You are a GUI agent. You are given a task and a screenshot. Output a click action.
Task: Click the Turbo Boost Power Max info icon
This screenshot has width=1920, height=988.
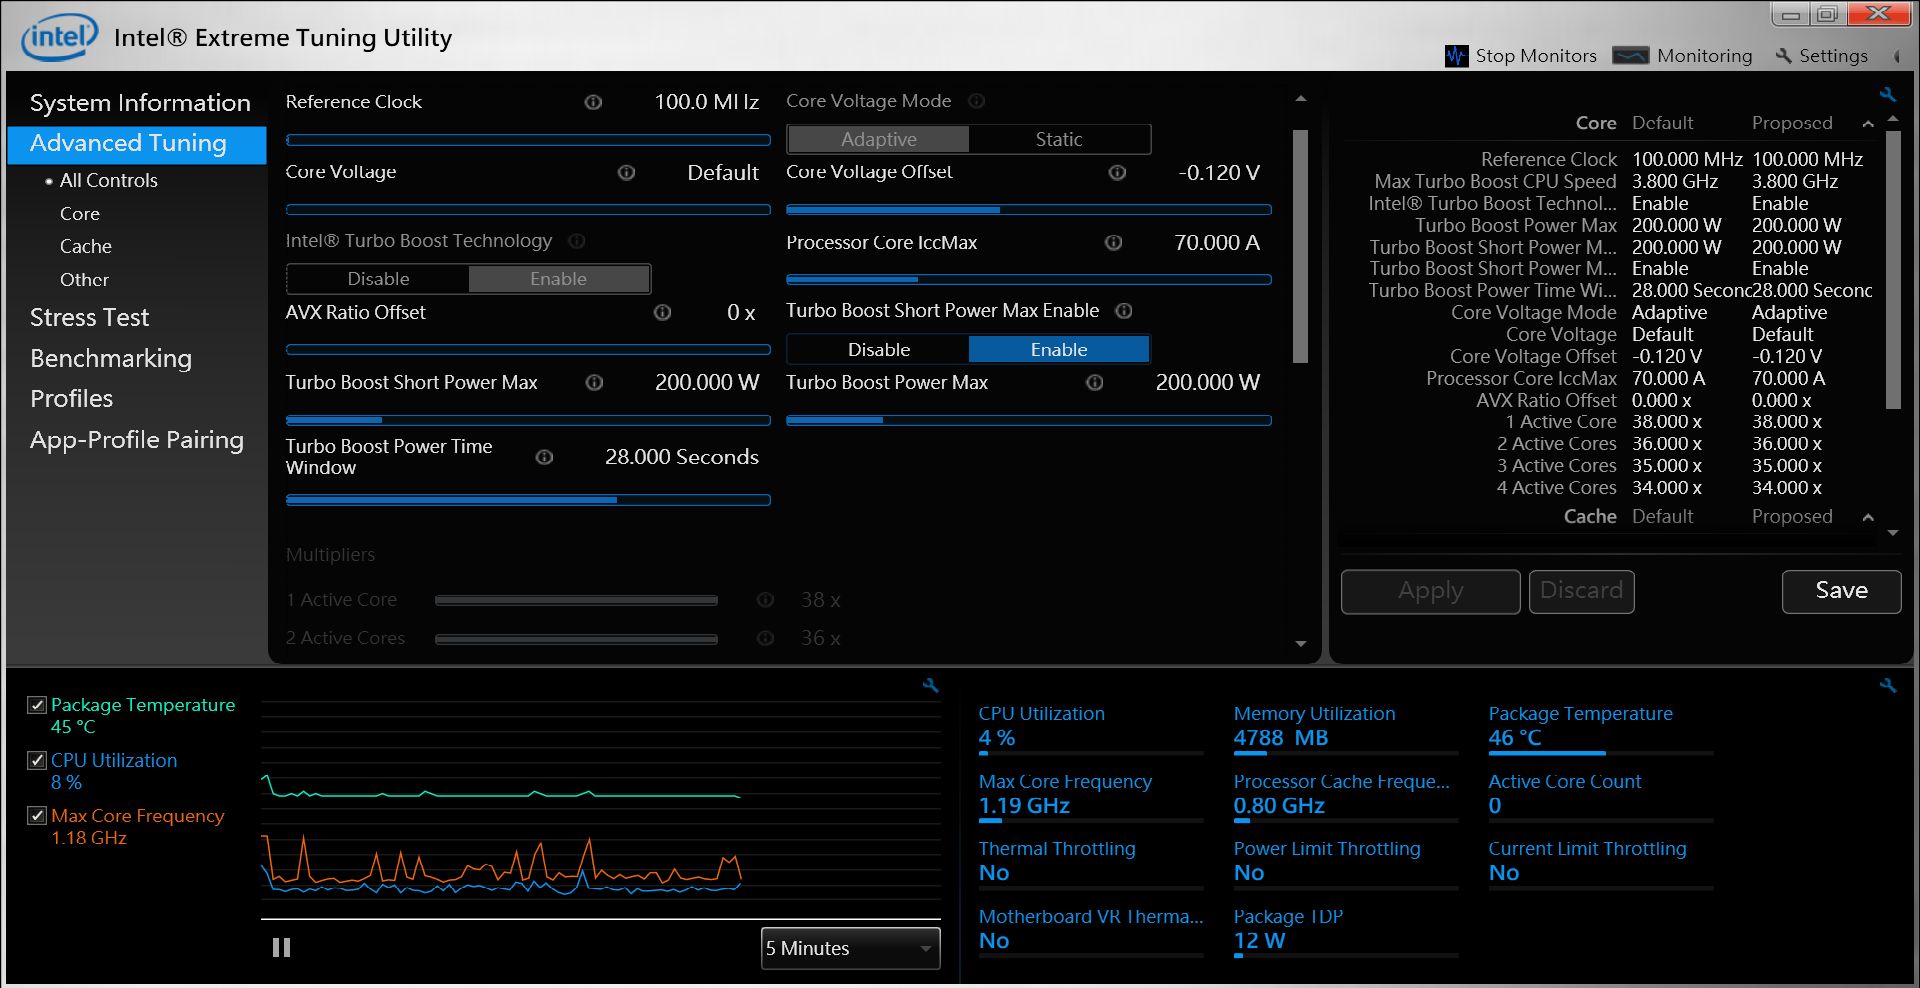coord(1095,382)
